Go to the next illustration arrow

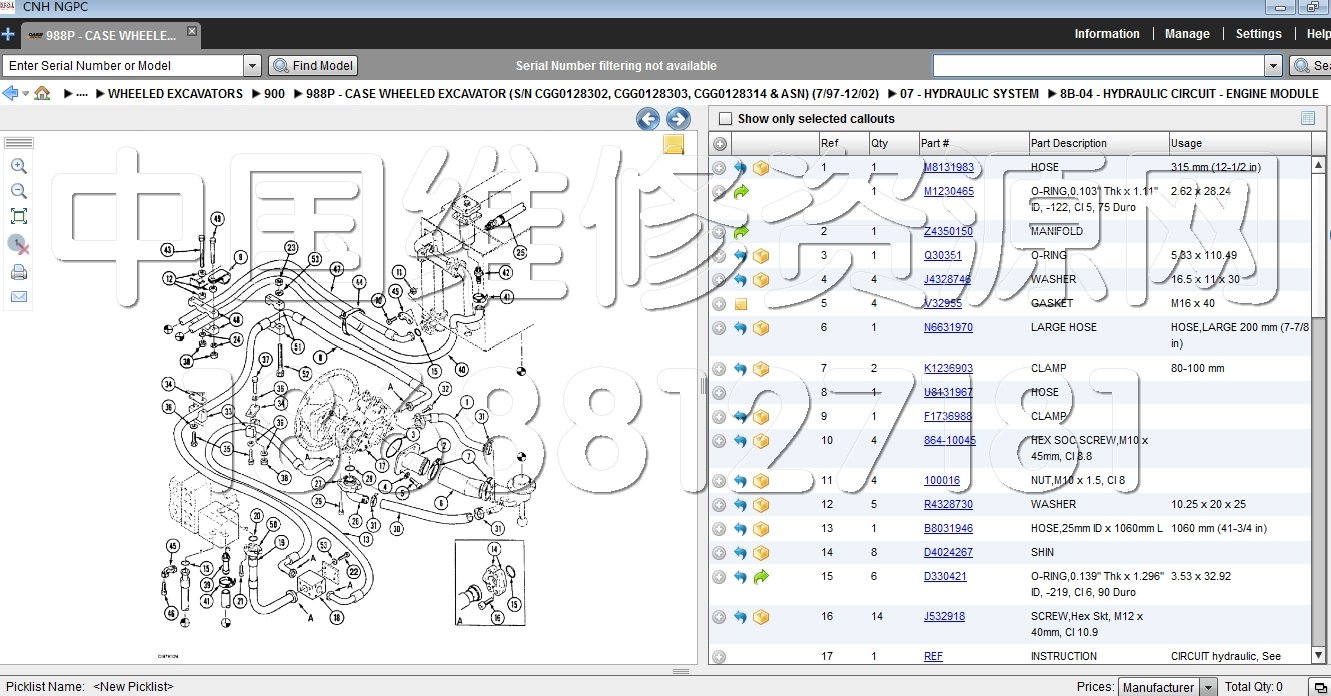(678, 120)
